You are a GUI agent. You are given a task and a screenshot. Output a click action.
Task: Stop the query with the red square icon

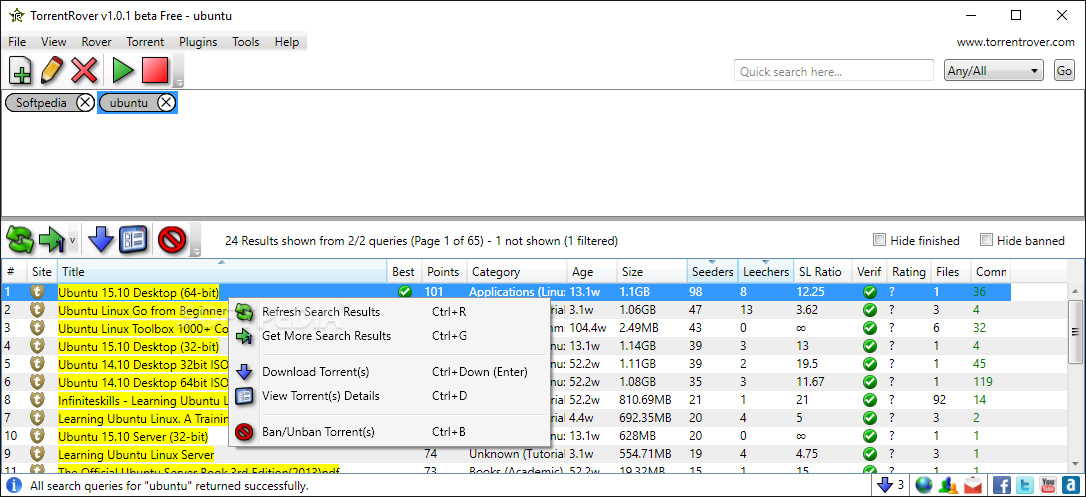coord(155,71)
